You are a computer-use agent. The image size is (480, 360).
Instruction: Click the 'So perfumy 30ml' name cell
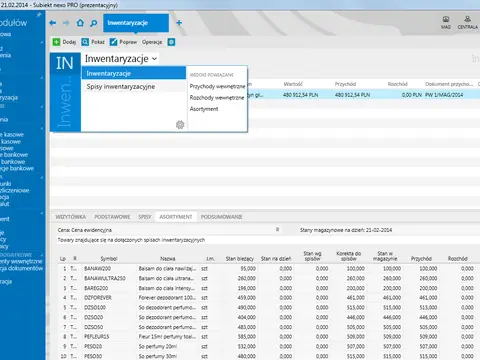[158, 356]
